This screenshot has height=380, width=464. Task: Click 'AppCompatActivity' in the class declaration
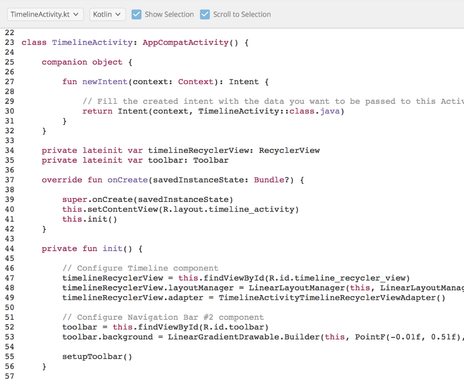(185, 42)
